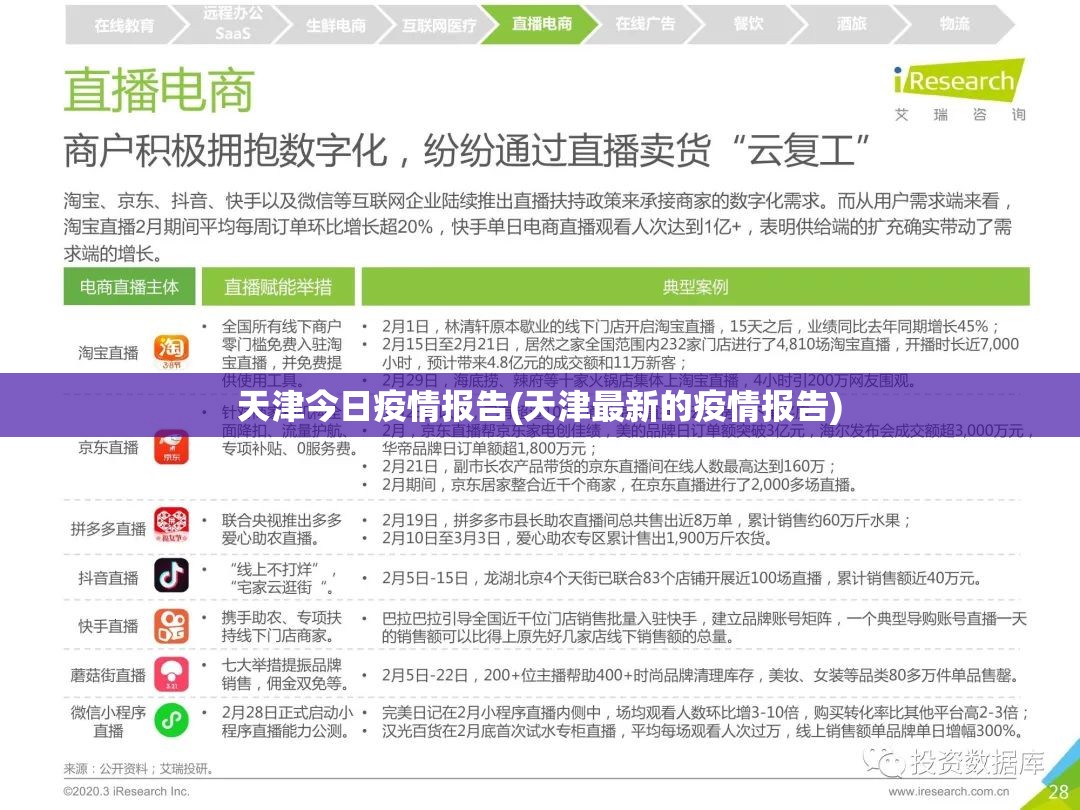Image resolution: width=1080 pixels, height=810 pixels.
Task: Click the 快手直播 row label
Action: (x=108, y=626)
